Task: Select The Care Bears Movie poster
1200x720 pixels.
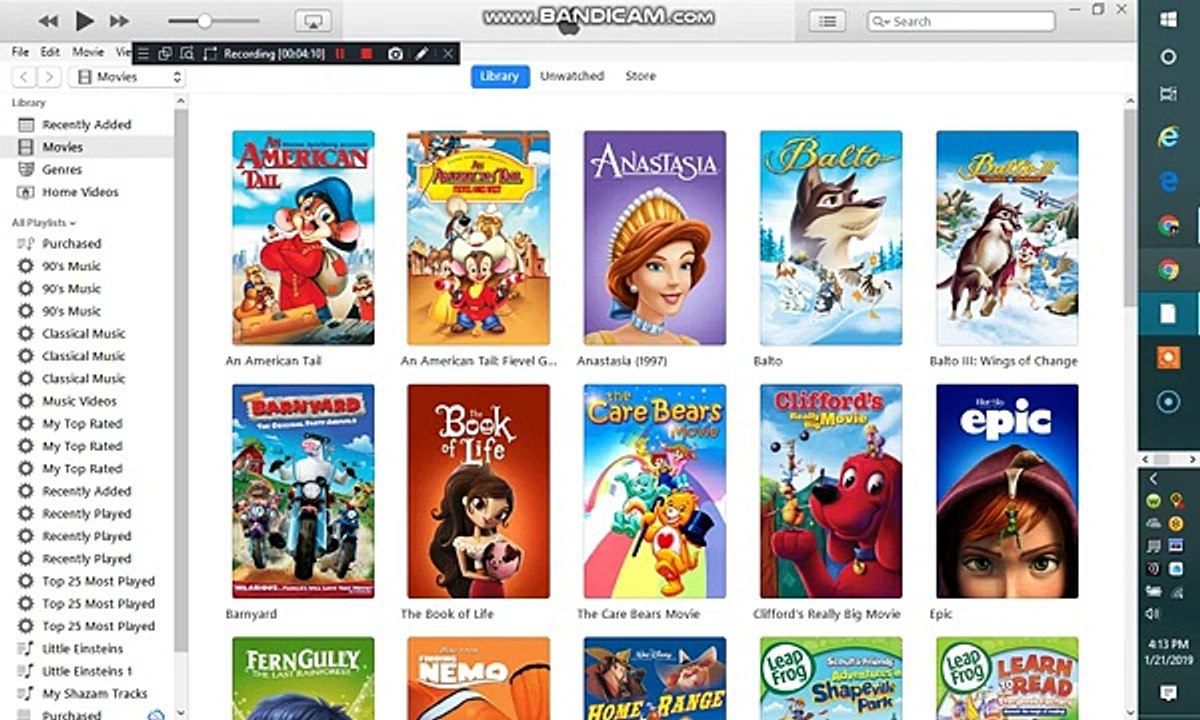Action: [x=655, y=491]
